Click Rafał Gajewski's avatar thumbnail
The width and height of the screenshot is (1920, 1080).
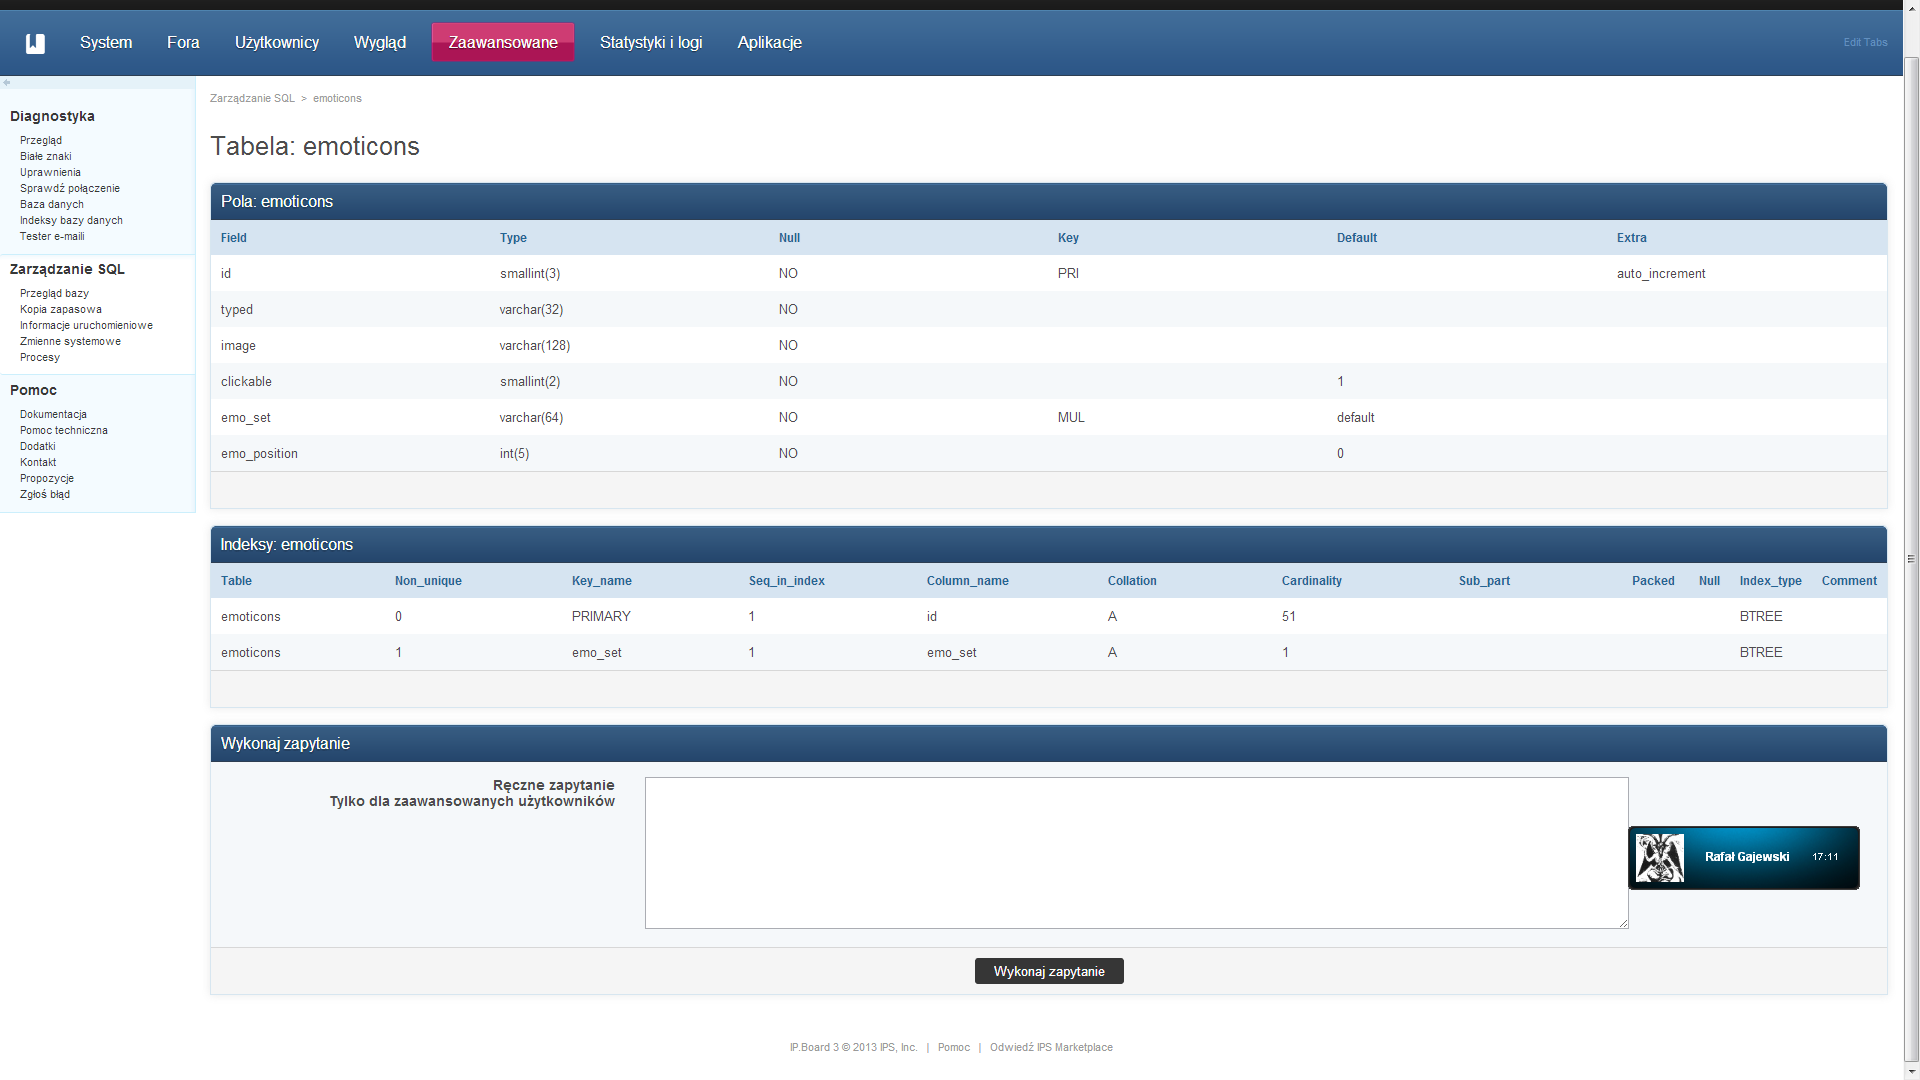coord(1659,858)
